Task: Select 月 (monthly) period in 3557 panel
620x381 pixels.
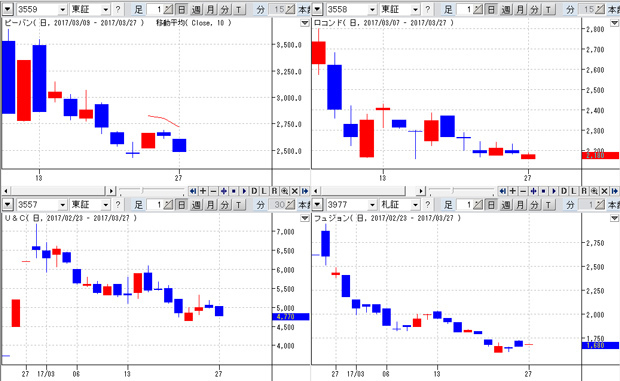Action: pyautogui.click(x=210, y=204)
